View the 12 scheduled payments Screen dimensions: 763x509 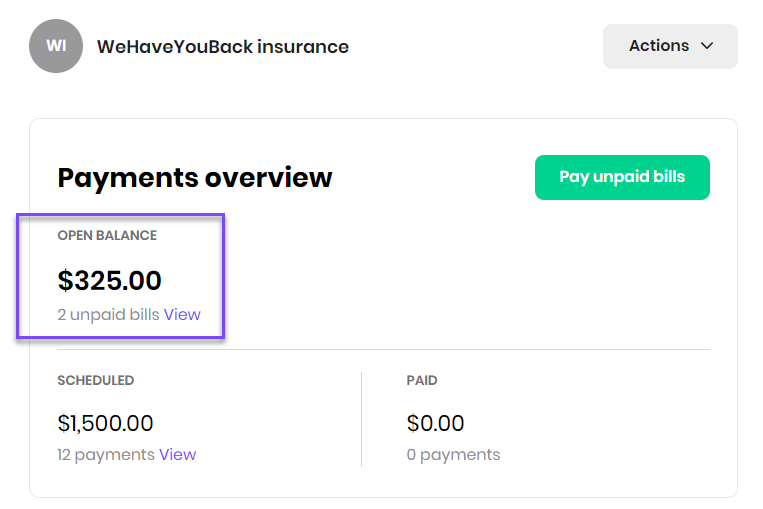click(x=177, y=454)
